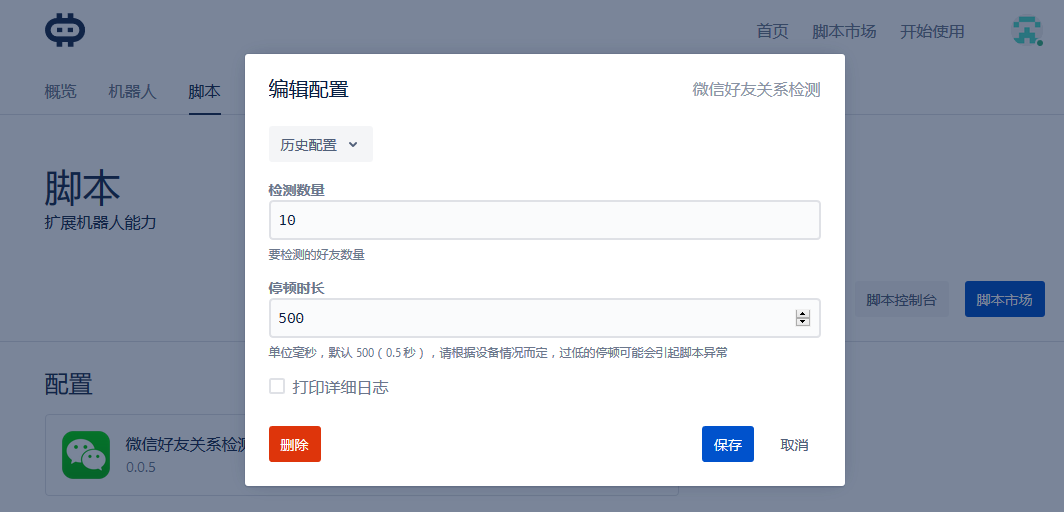Switch to the 概览 tab

(60, 91)
